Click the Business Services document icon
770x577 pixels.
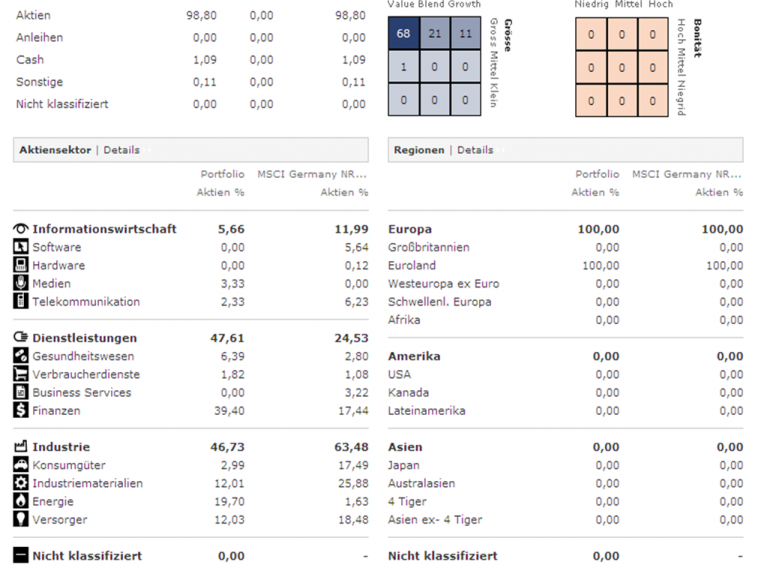[x=21, y=392]
